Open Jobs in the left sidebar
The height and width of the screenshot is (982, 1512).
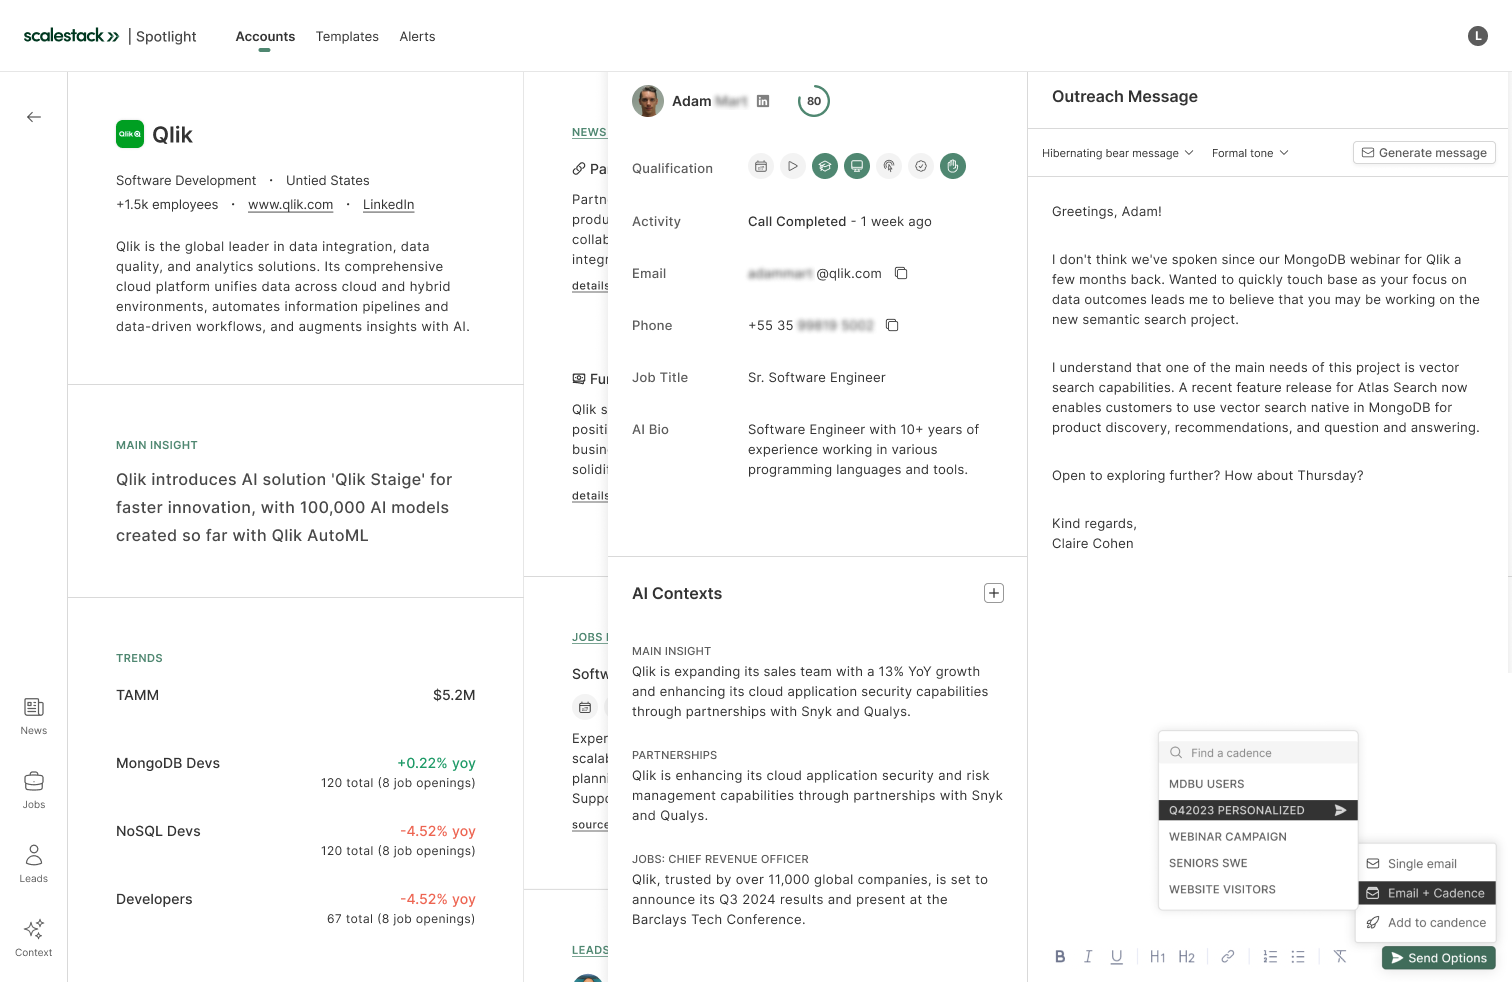[34, 791]
